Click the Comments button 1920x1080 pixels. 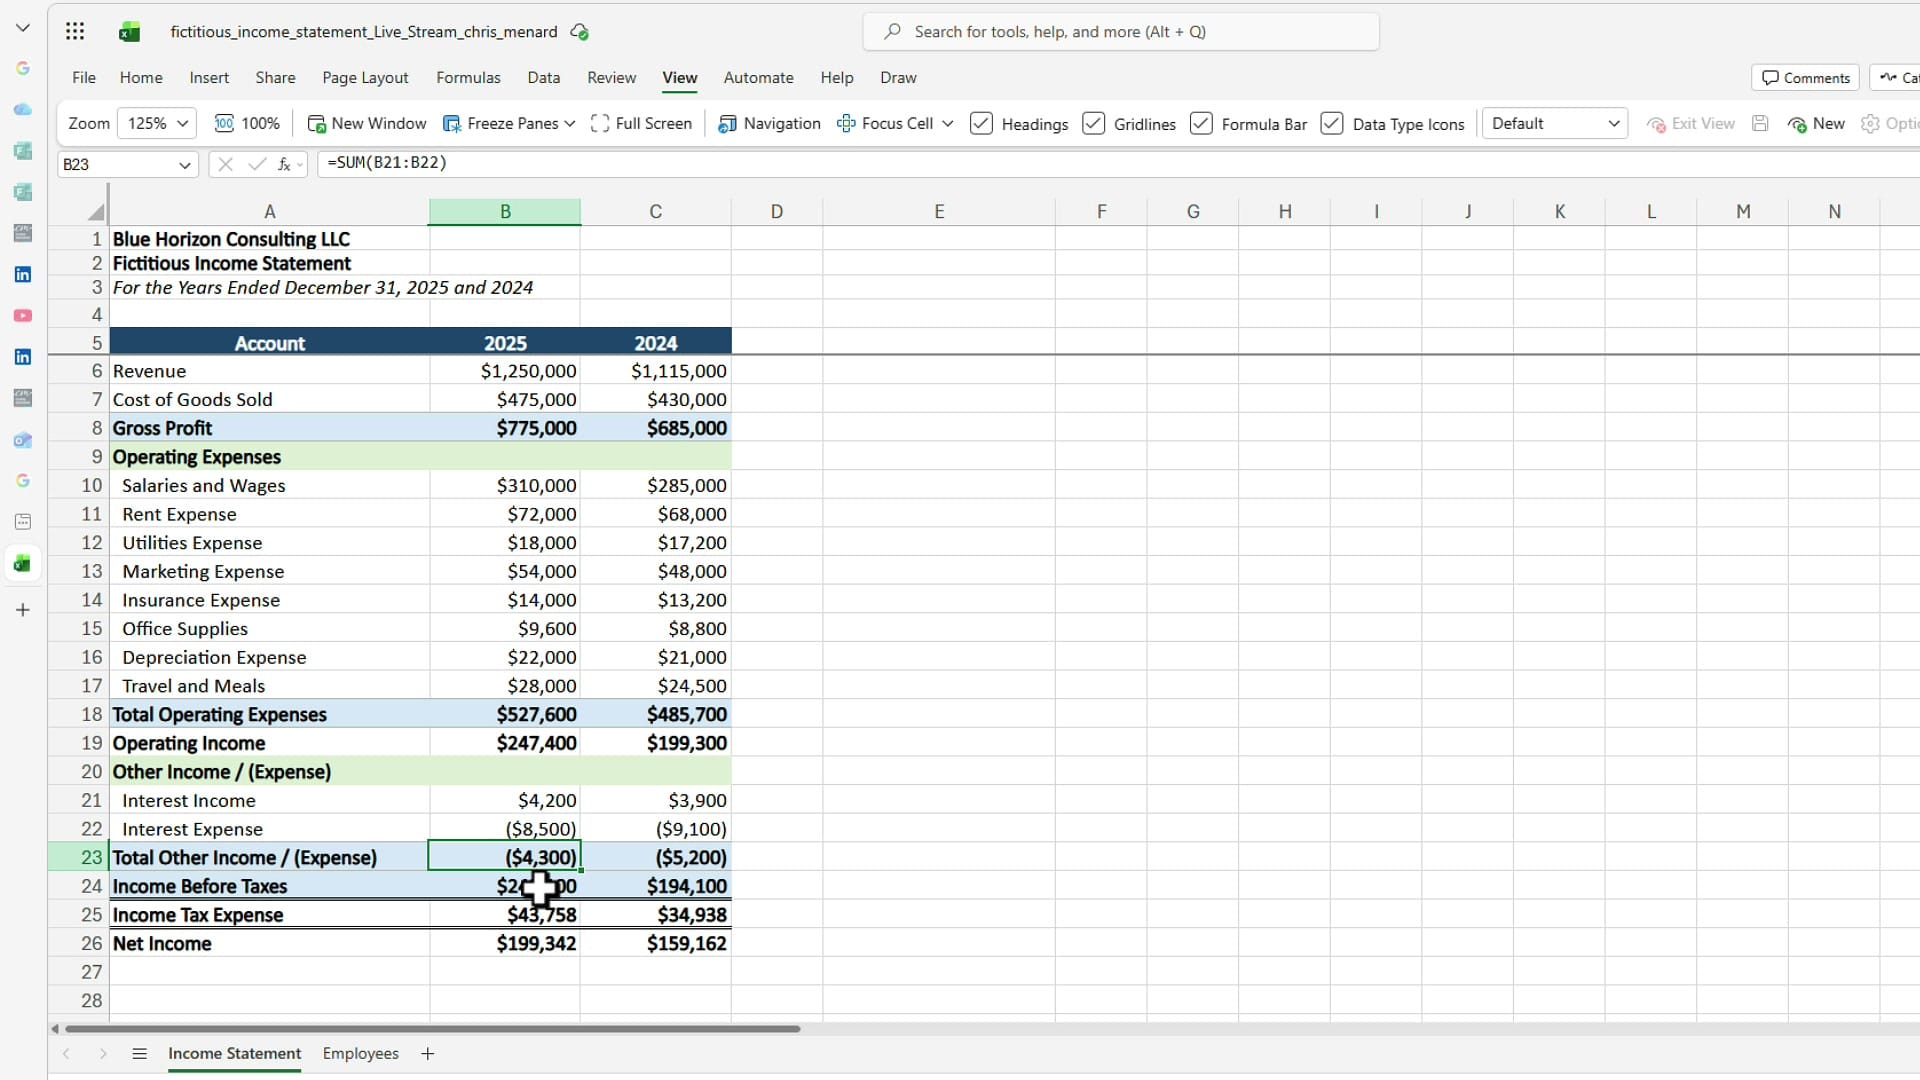tap(1804, 77)
